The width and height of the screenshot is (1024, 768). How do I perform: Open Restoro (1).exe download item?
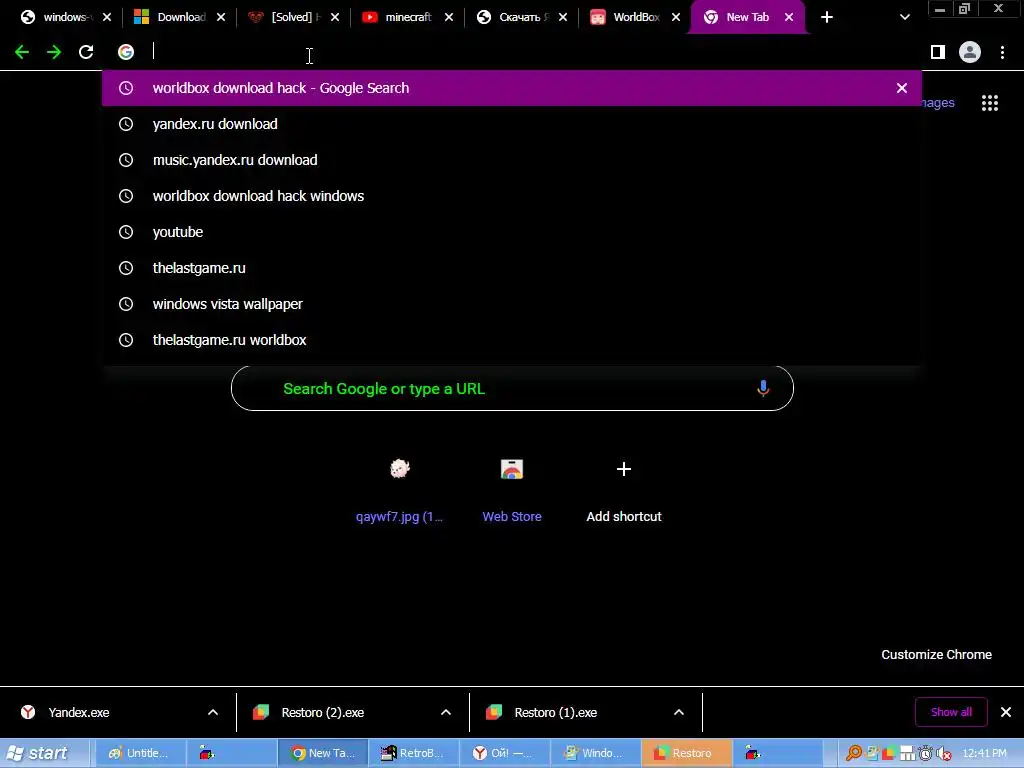(x=566, y=712)
